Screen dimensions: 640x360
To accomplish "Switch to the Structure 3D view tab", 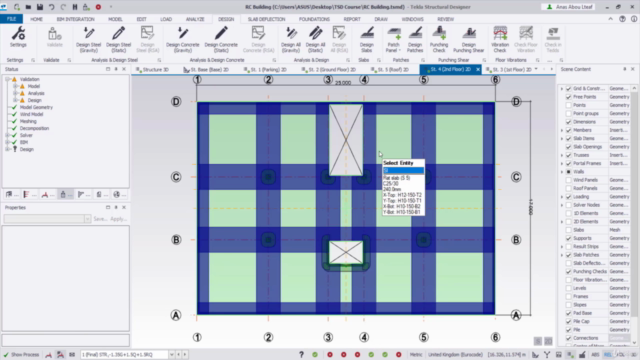I will 152,69.
